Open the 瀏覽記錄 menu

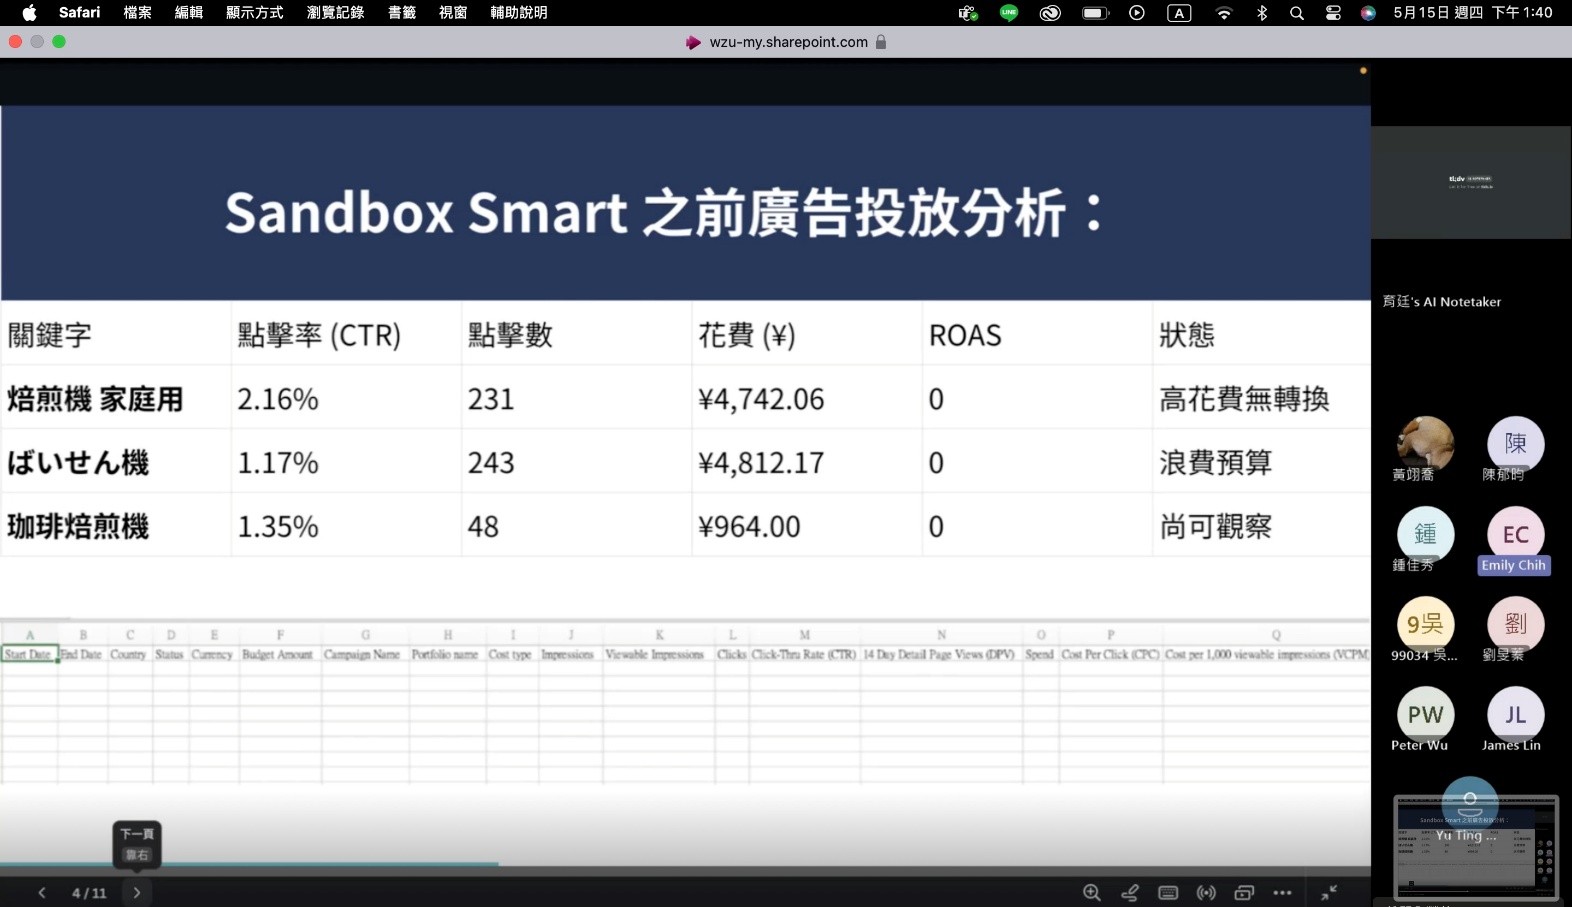[335, 13]
